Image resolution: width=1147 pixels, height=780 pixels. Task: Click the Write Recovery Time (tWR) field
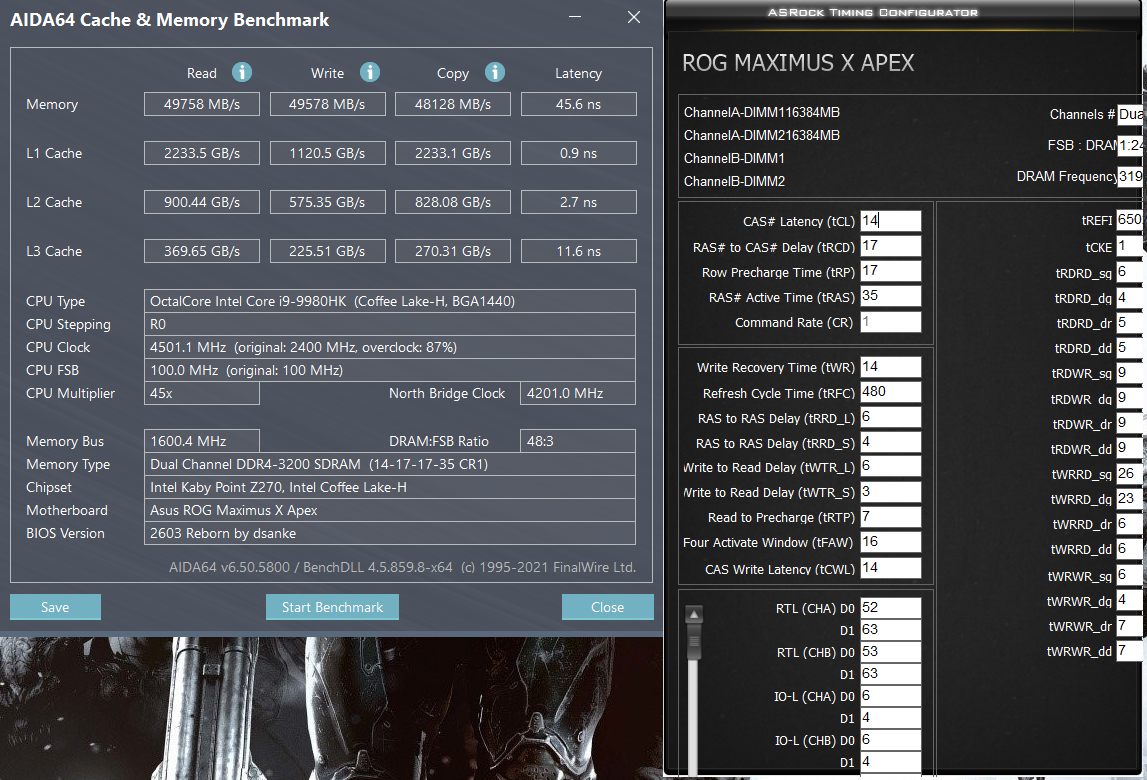[890, 367]
